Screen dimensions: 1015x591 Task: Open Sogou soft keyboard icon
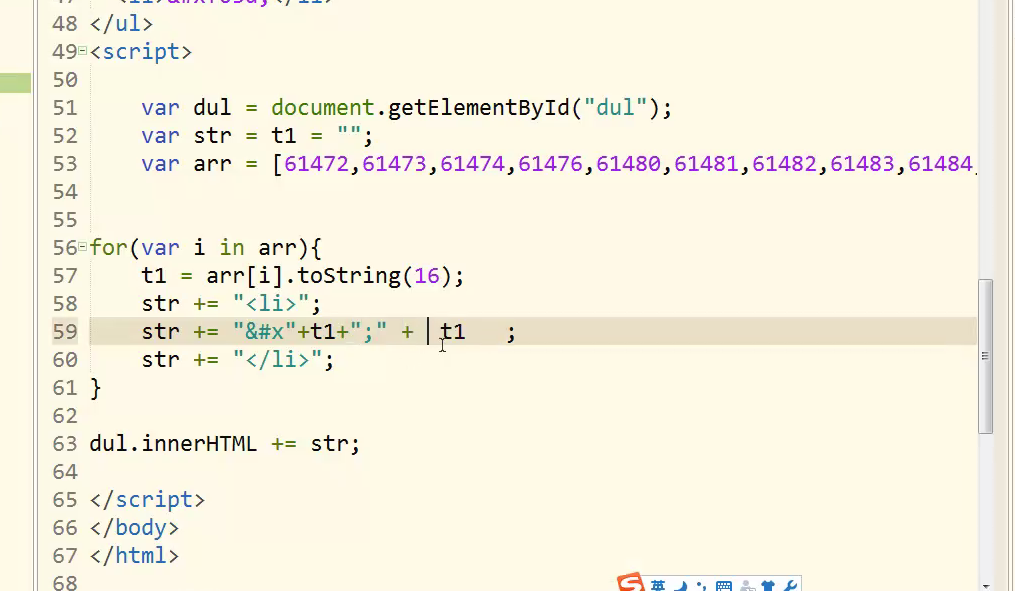point(724,586)
